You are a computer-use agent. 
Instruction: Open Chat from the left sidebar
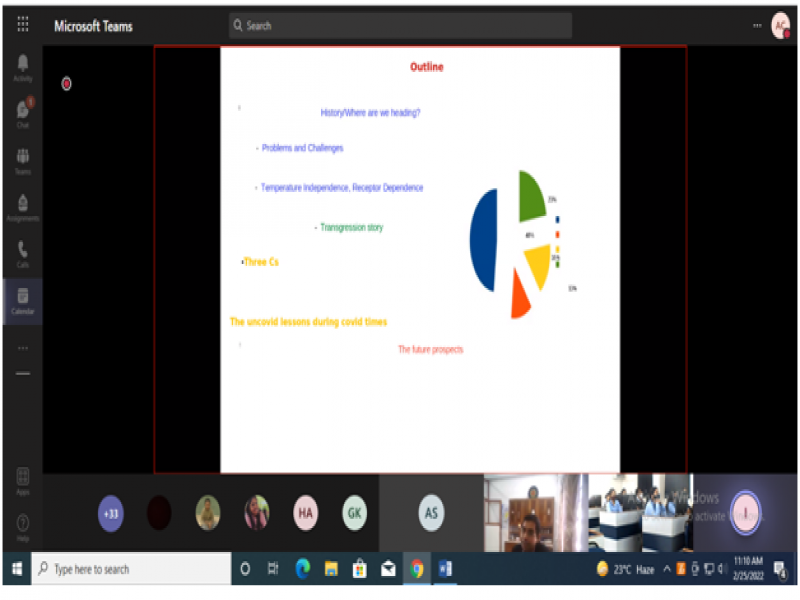22,113
